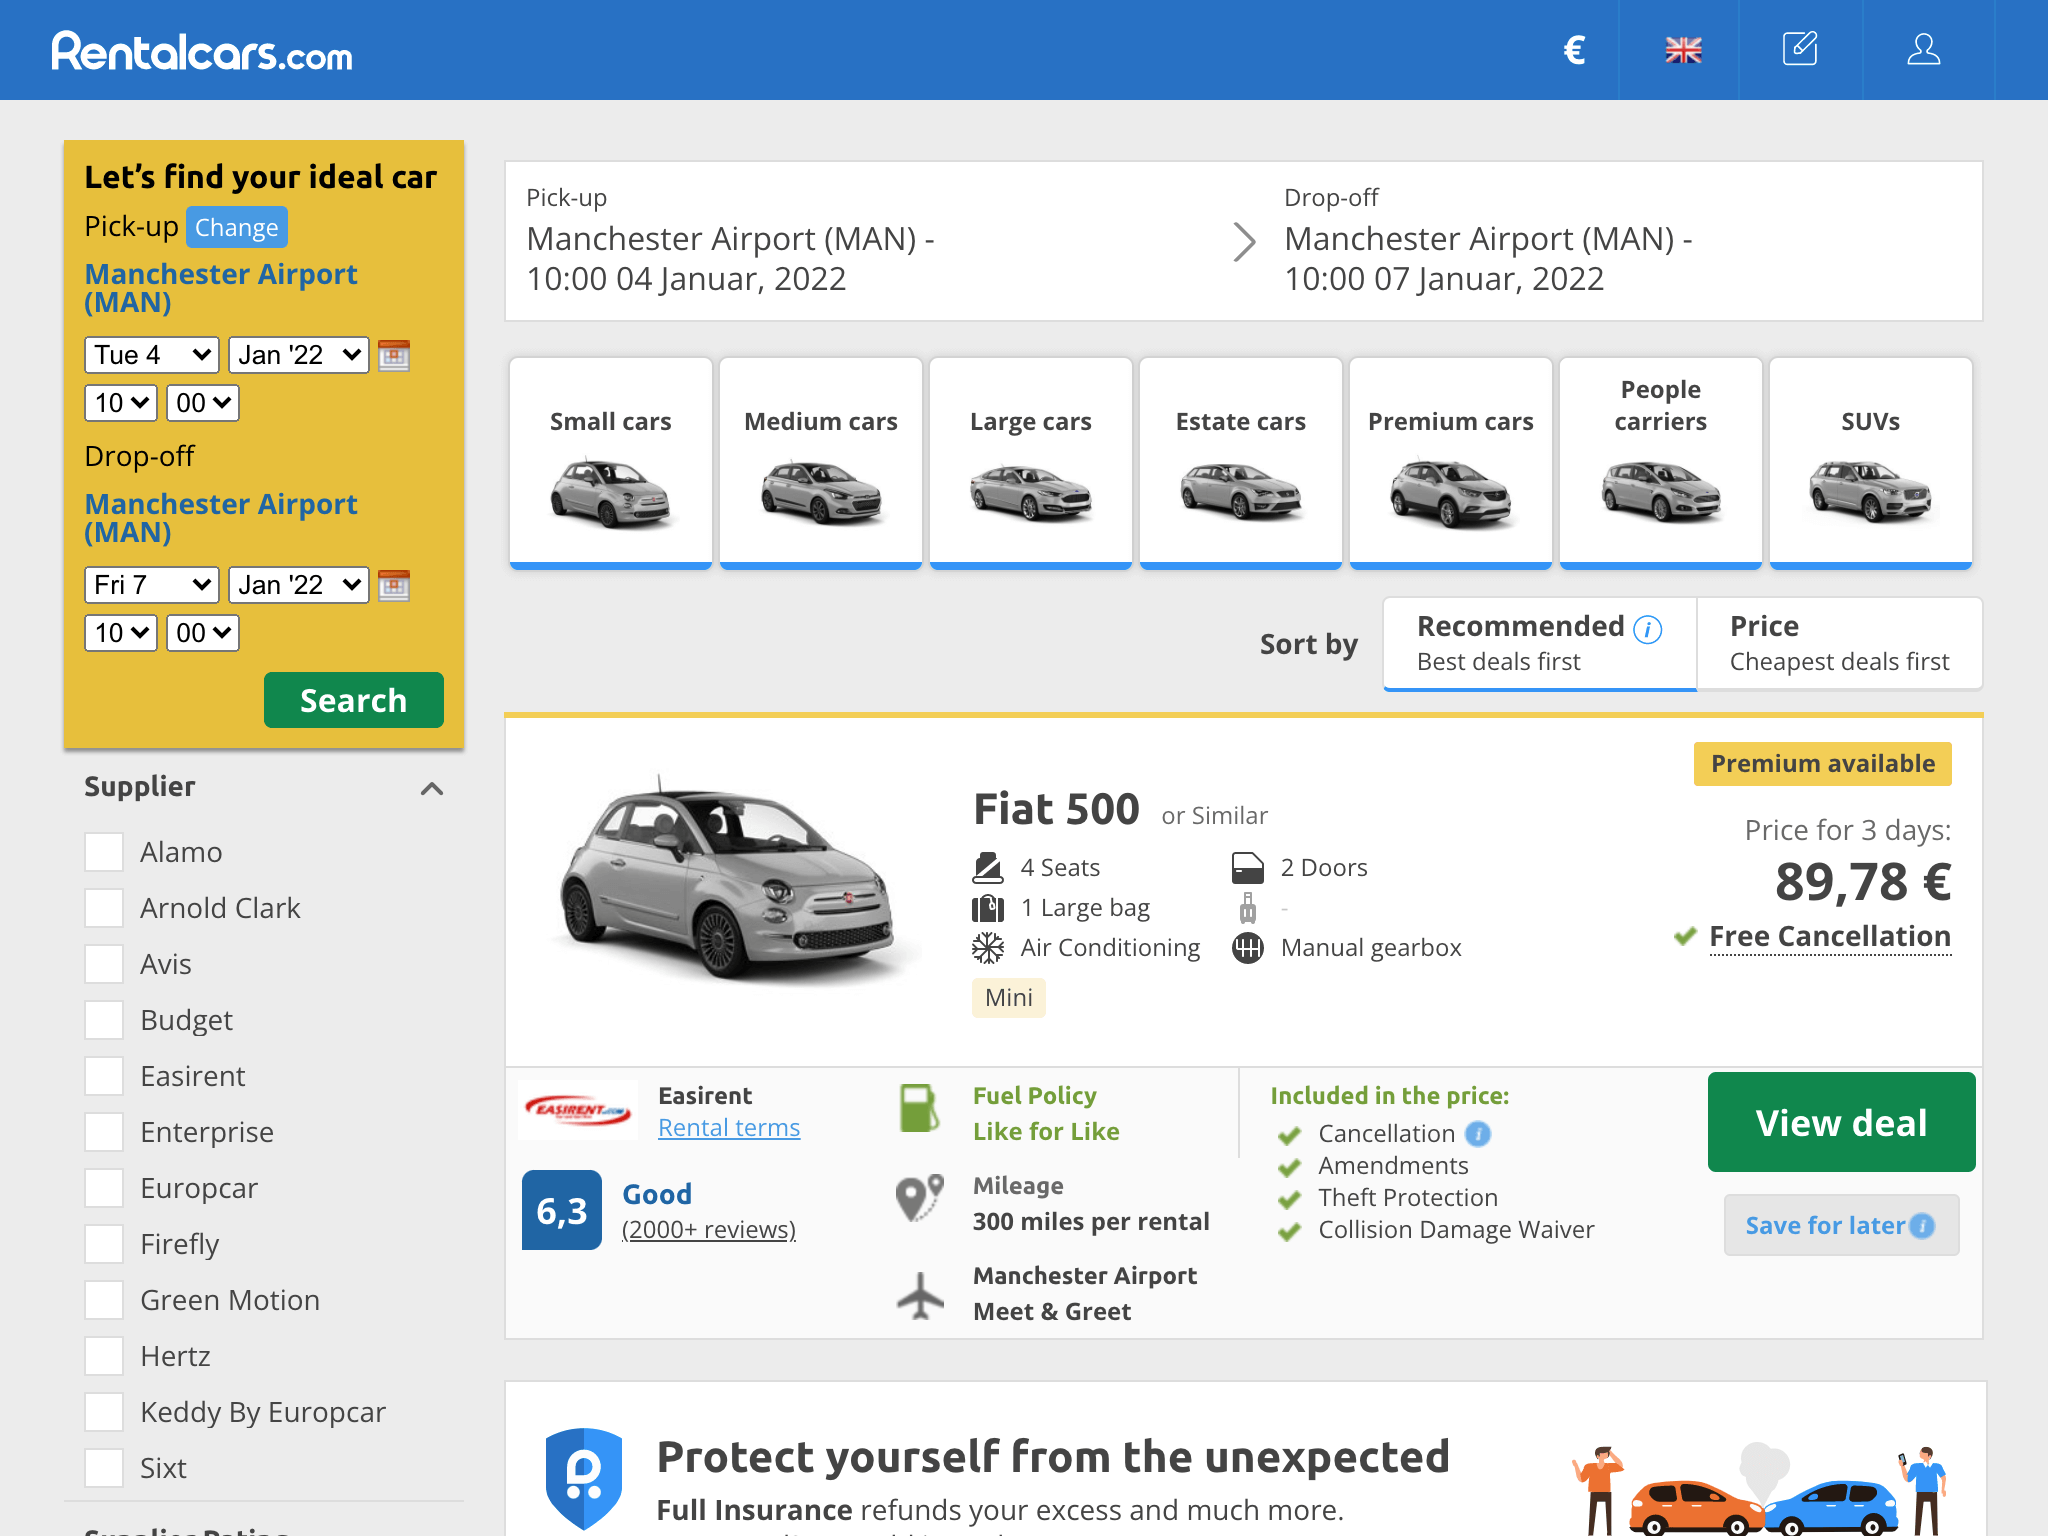Click the Manual gearbox icon
Image resolution: width=2048 pixels, height=1536 pixels.
1248,948
